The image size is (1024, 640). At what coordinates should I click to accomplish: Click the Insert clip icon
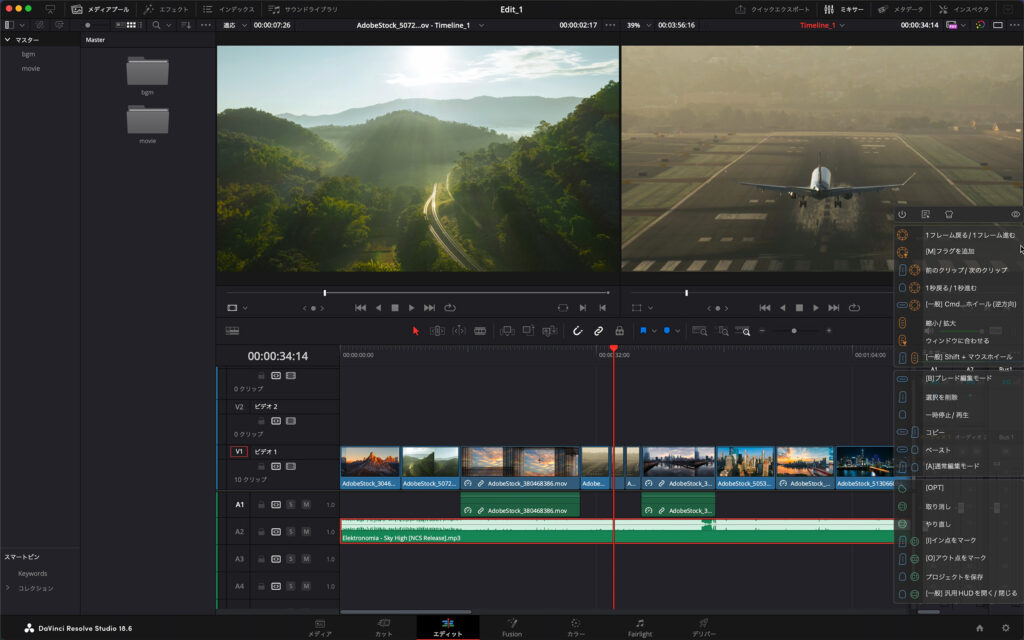pyautogui.click(x=507, y=331)
